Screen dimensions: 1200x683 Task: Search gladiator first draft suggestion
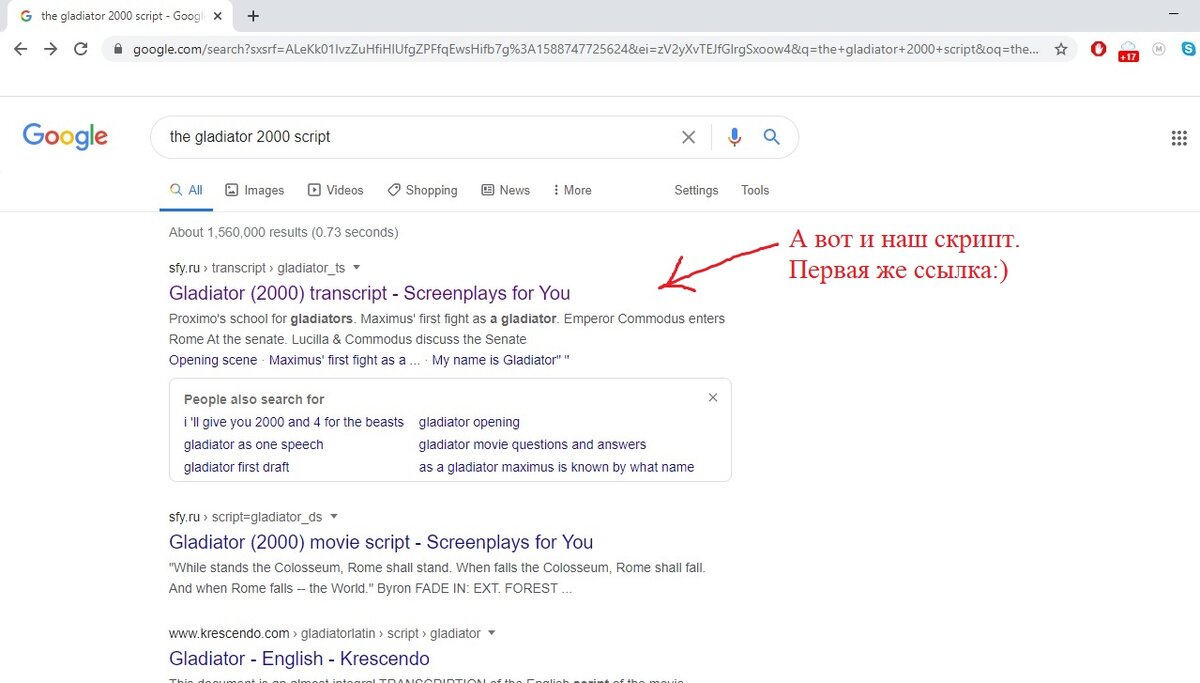point(237,467)
